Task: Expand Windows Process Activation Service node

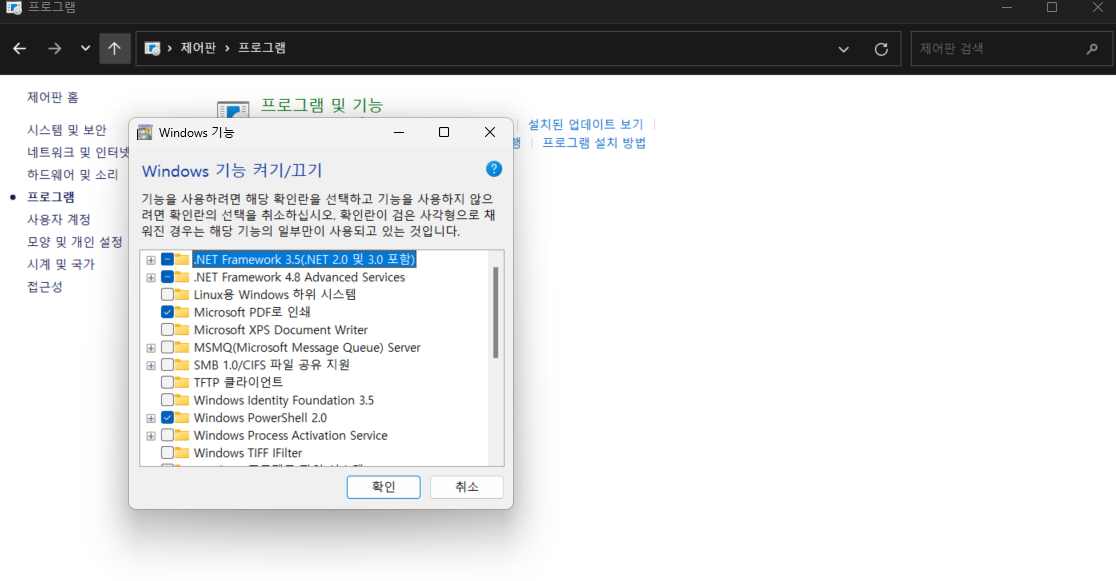Action: point(151,436)
